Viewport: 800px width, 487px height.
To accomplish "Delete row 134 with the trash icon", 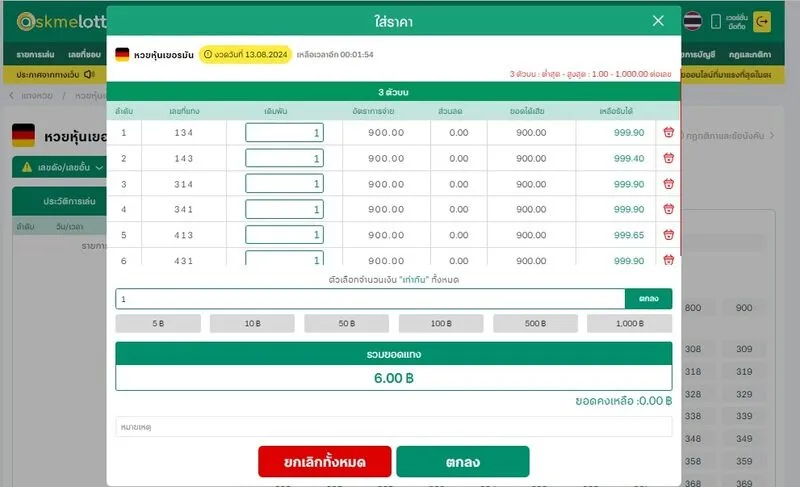I will pos(668,133).
